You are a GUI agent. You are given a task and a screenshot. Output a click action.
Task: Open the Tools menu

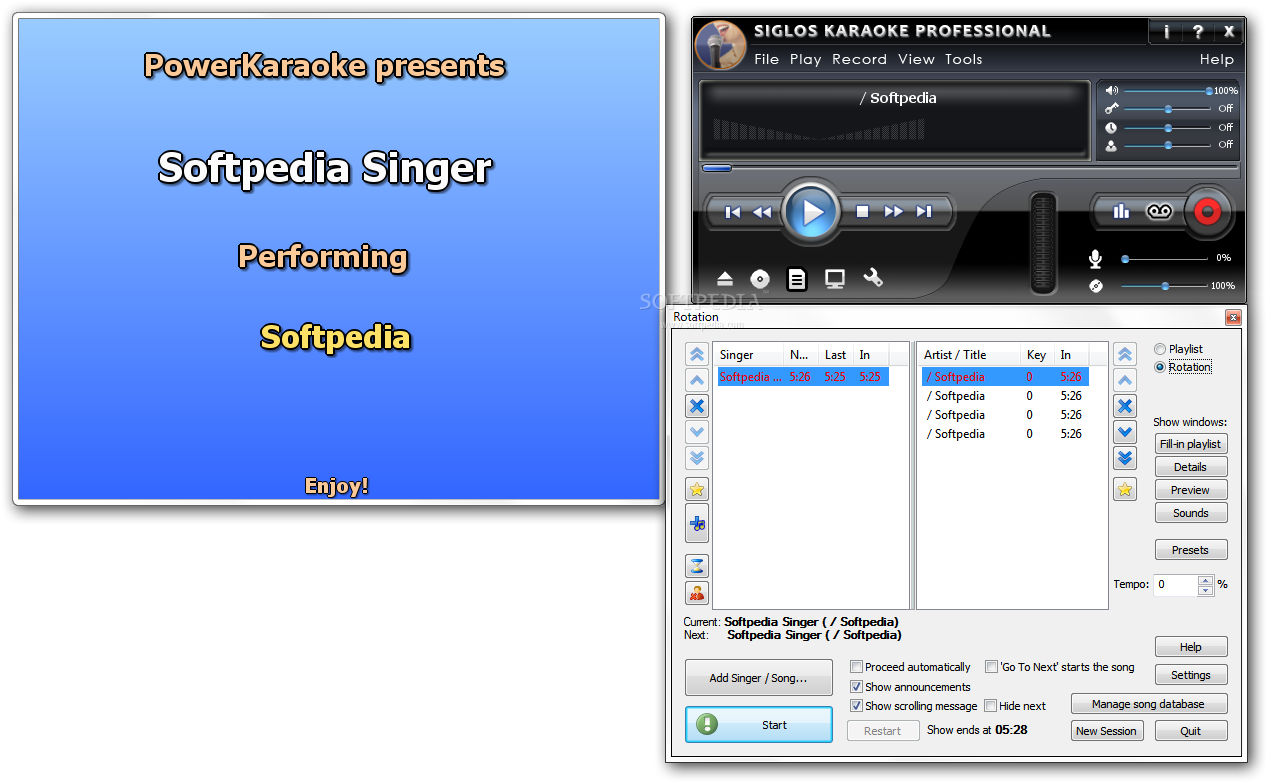(964, 59)
